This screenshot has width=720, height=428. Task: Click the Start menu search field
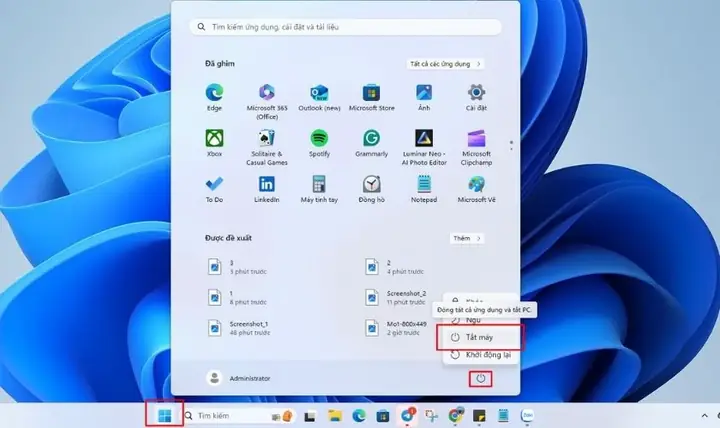[x=345, y=27]
